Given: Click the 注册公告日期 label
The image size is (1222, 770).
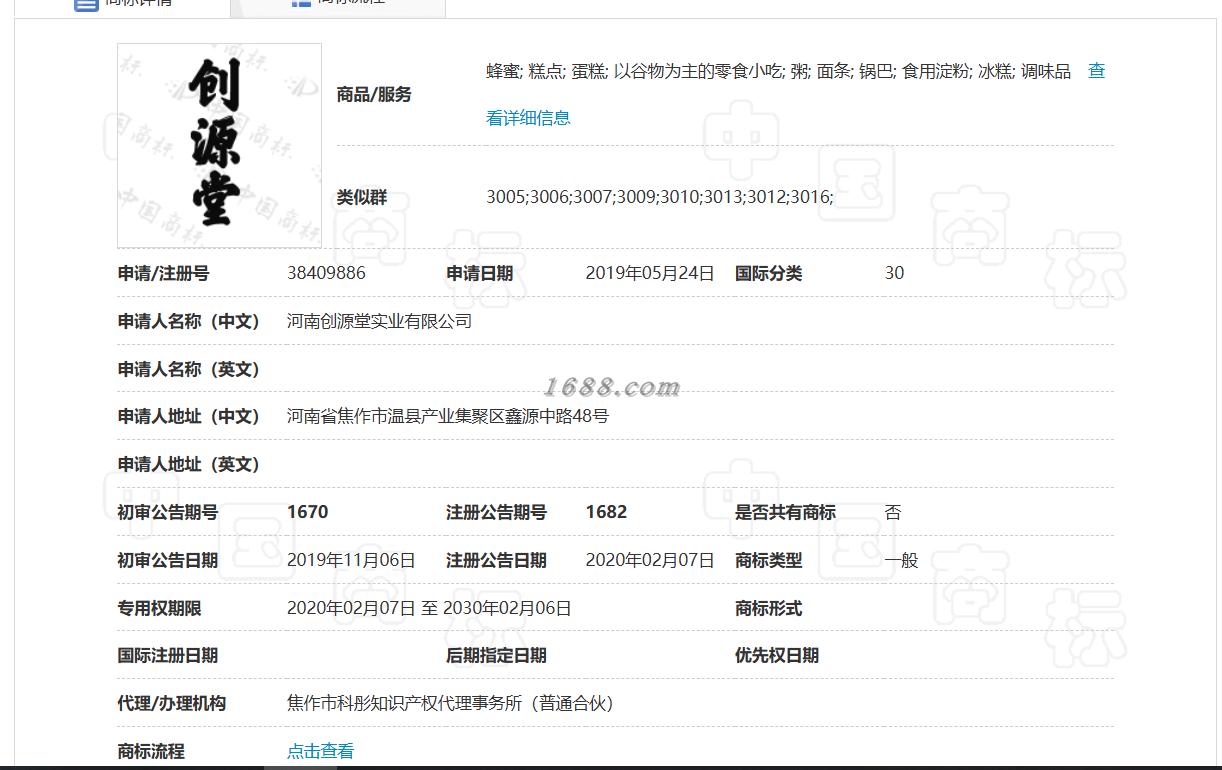Looking at the screenshot, I should 496,560.
